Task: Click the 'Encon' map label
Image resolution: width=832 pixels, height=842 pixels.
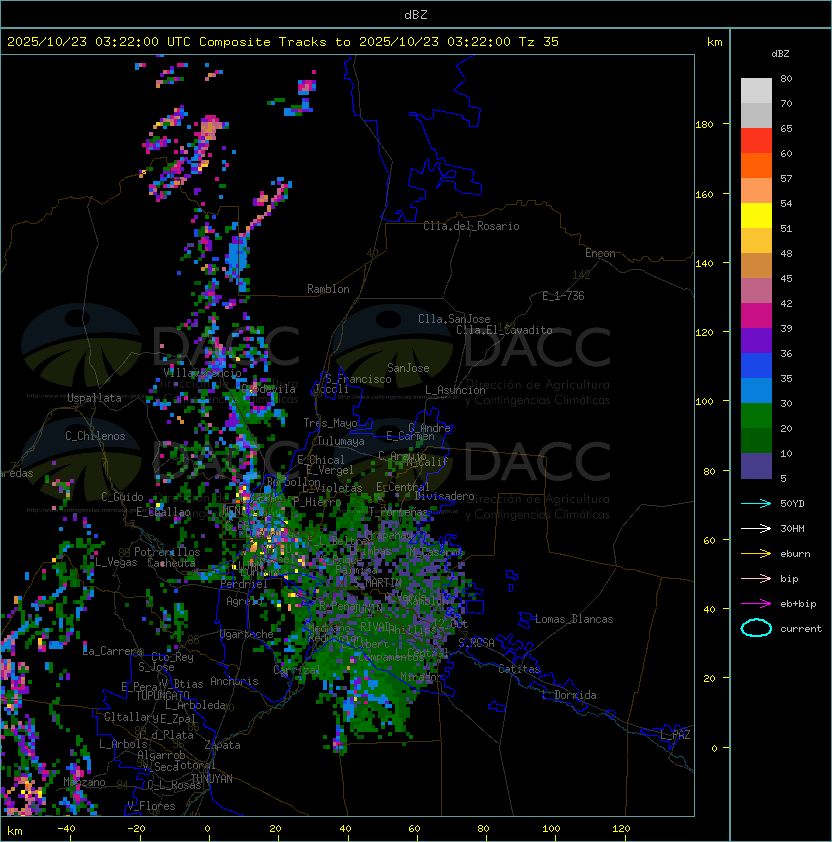Action: pos(600,253)
